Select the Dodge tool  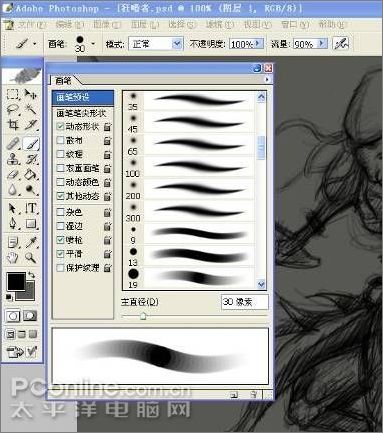tap(31, 190)
